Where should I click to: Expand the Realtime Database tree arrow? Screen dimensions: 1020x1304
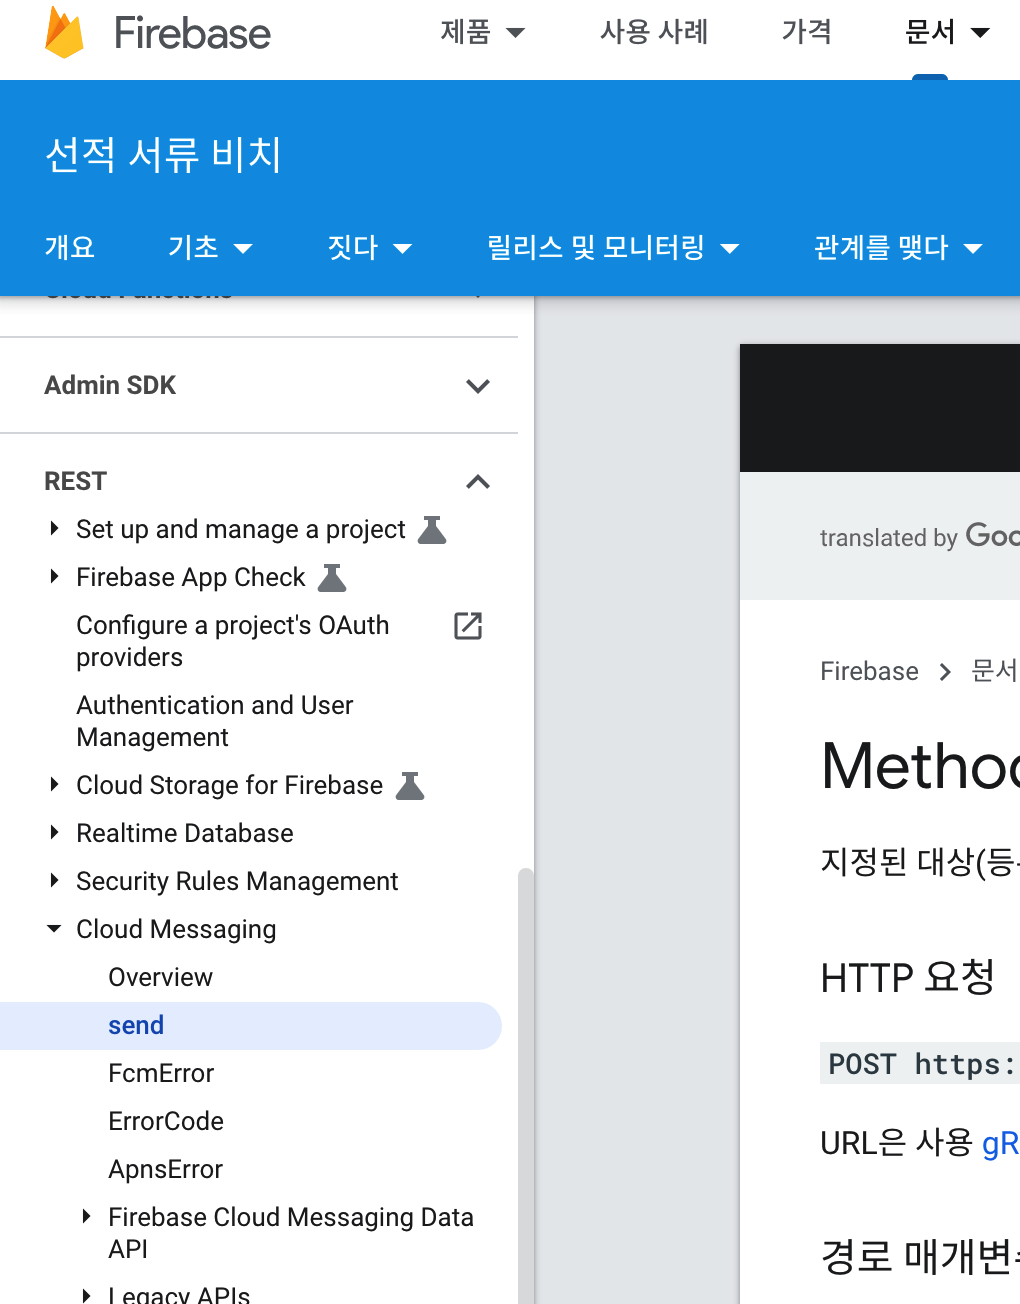[x=54, y=832]
